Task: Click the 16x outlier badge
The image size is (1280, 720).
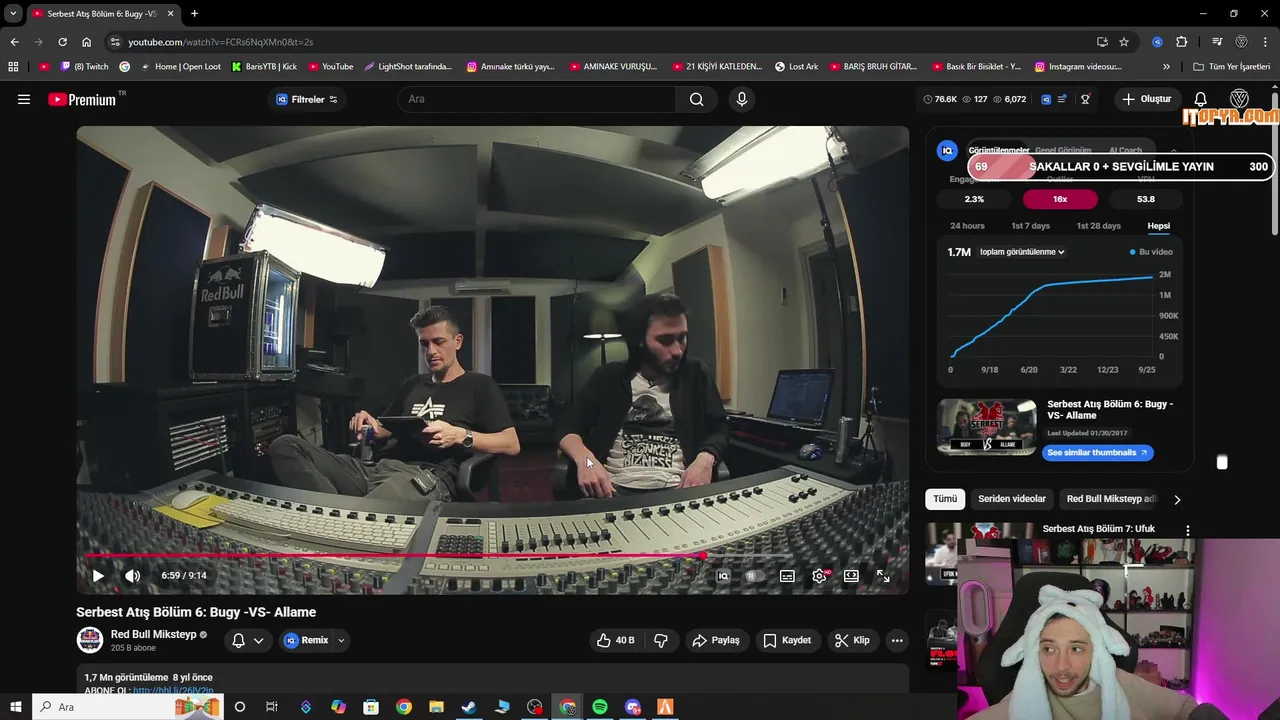Action: [1060, 199]
